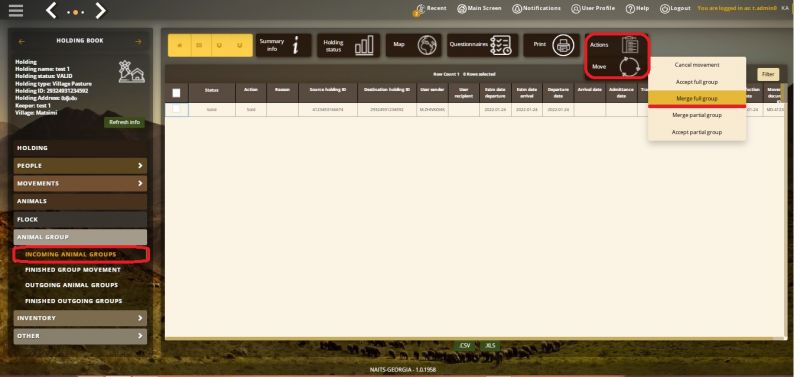Open the Animals section
The width and height of the screenshot is (800, 377).
(80, 202)
